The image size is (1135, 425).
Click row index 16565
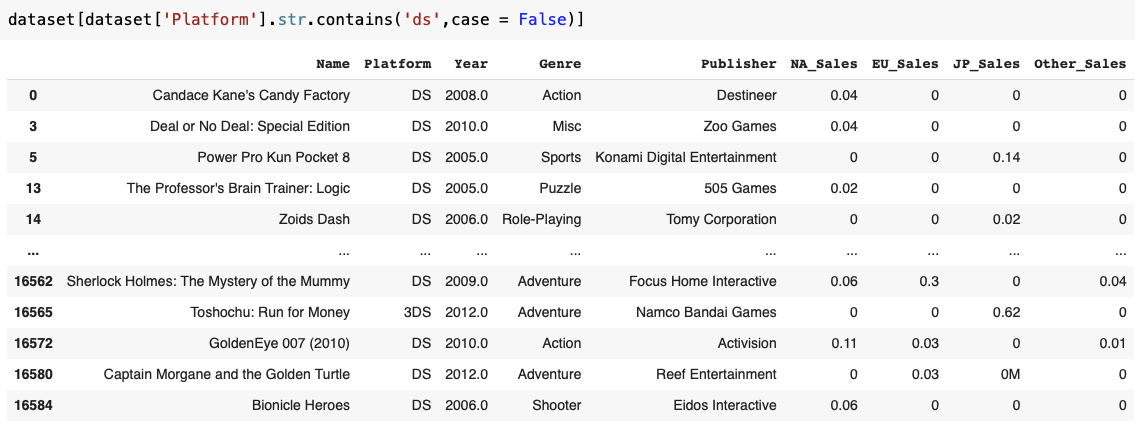point(35,312)
